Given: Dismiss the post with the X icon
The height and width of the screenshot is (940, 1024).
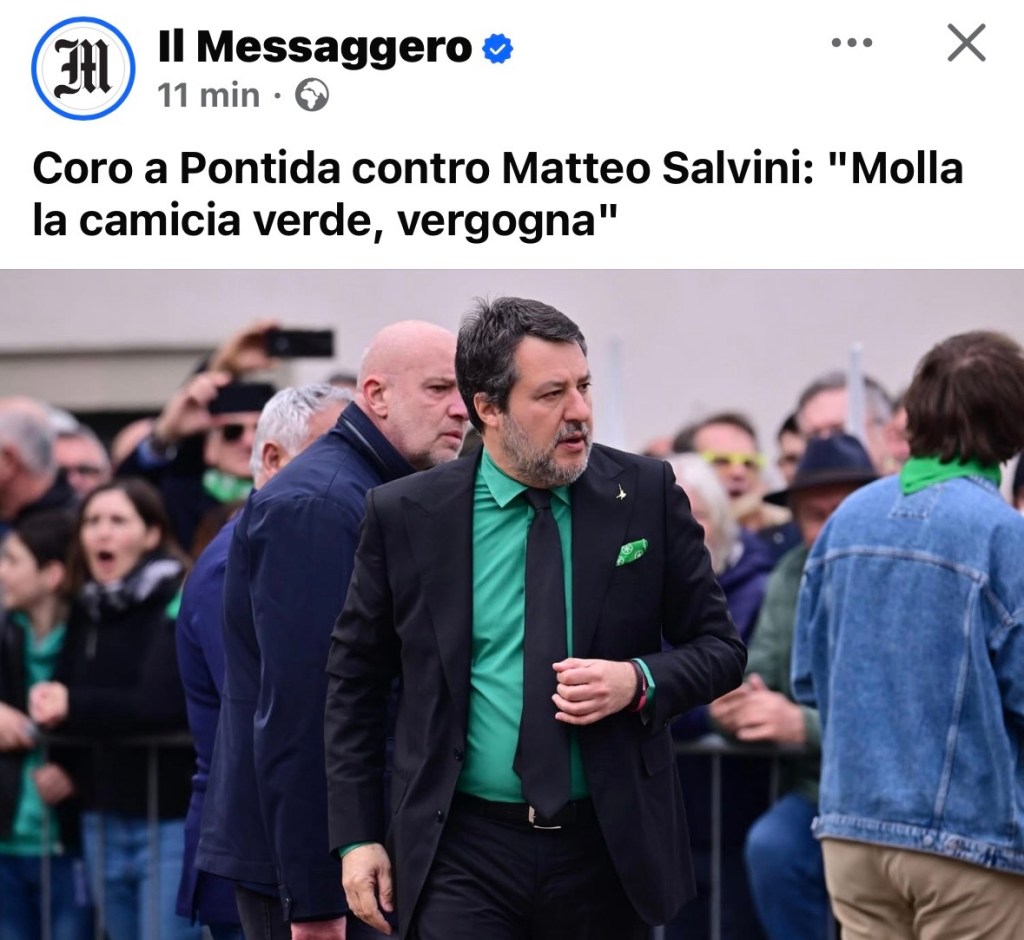Looking at the screenshot, I should tap(966, 43).
